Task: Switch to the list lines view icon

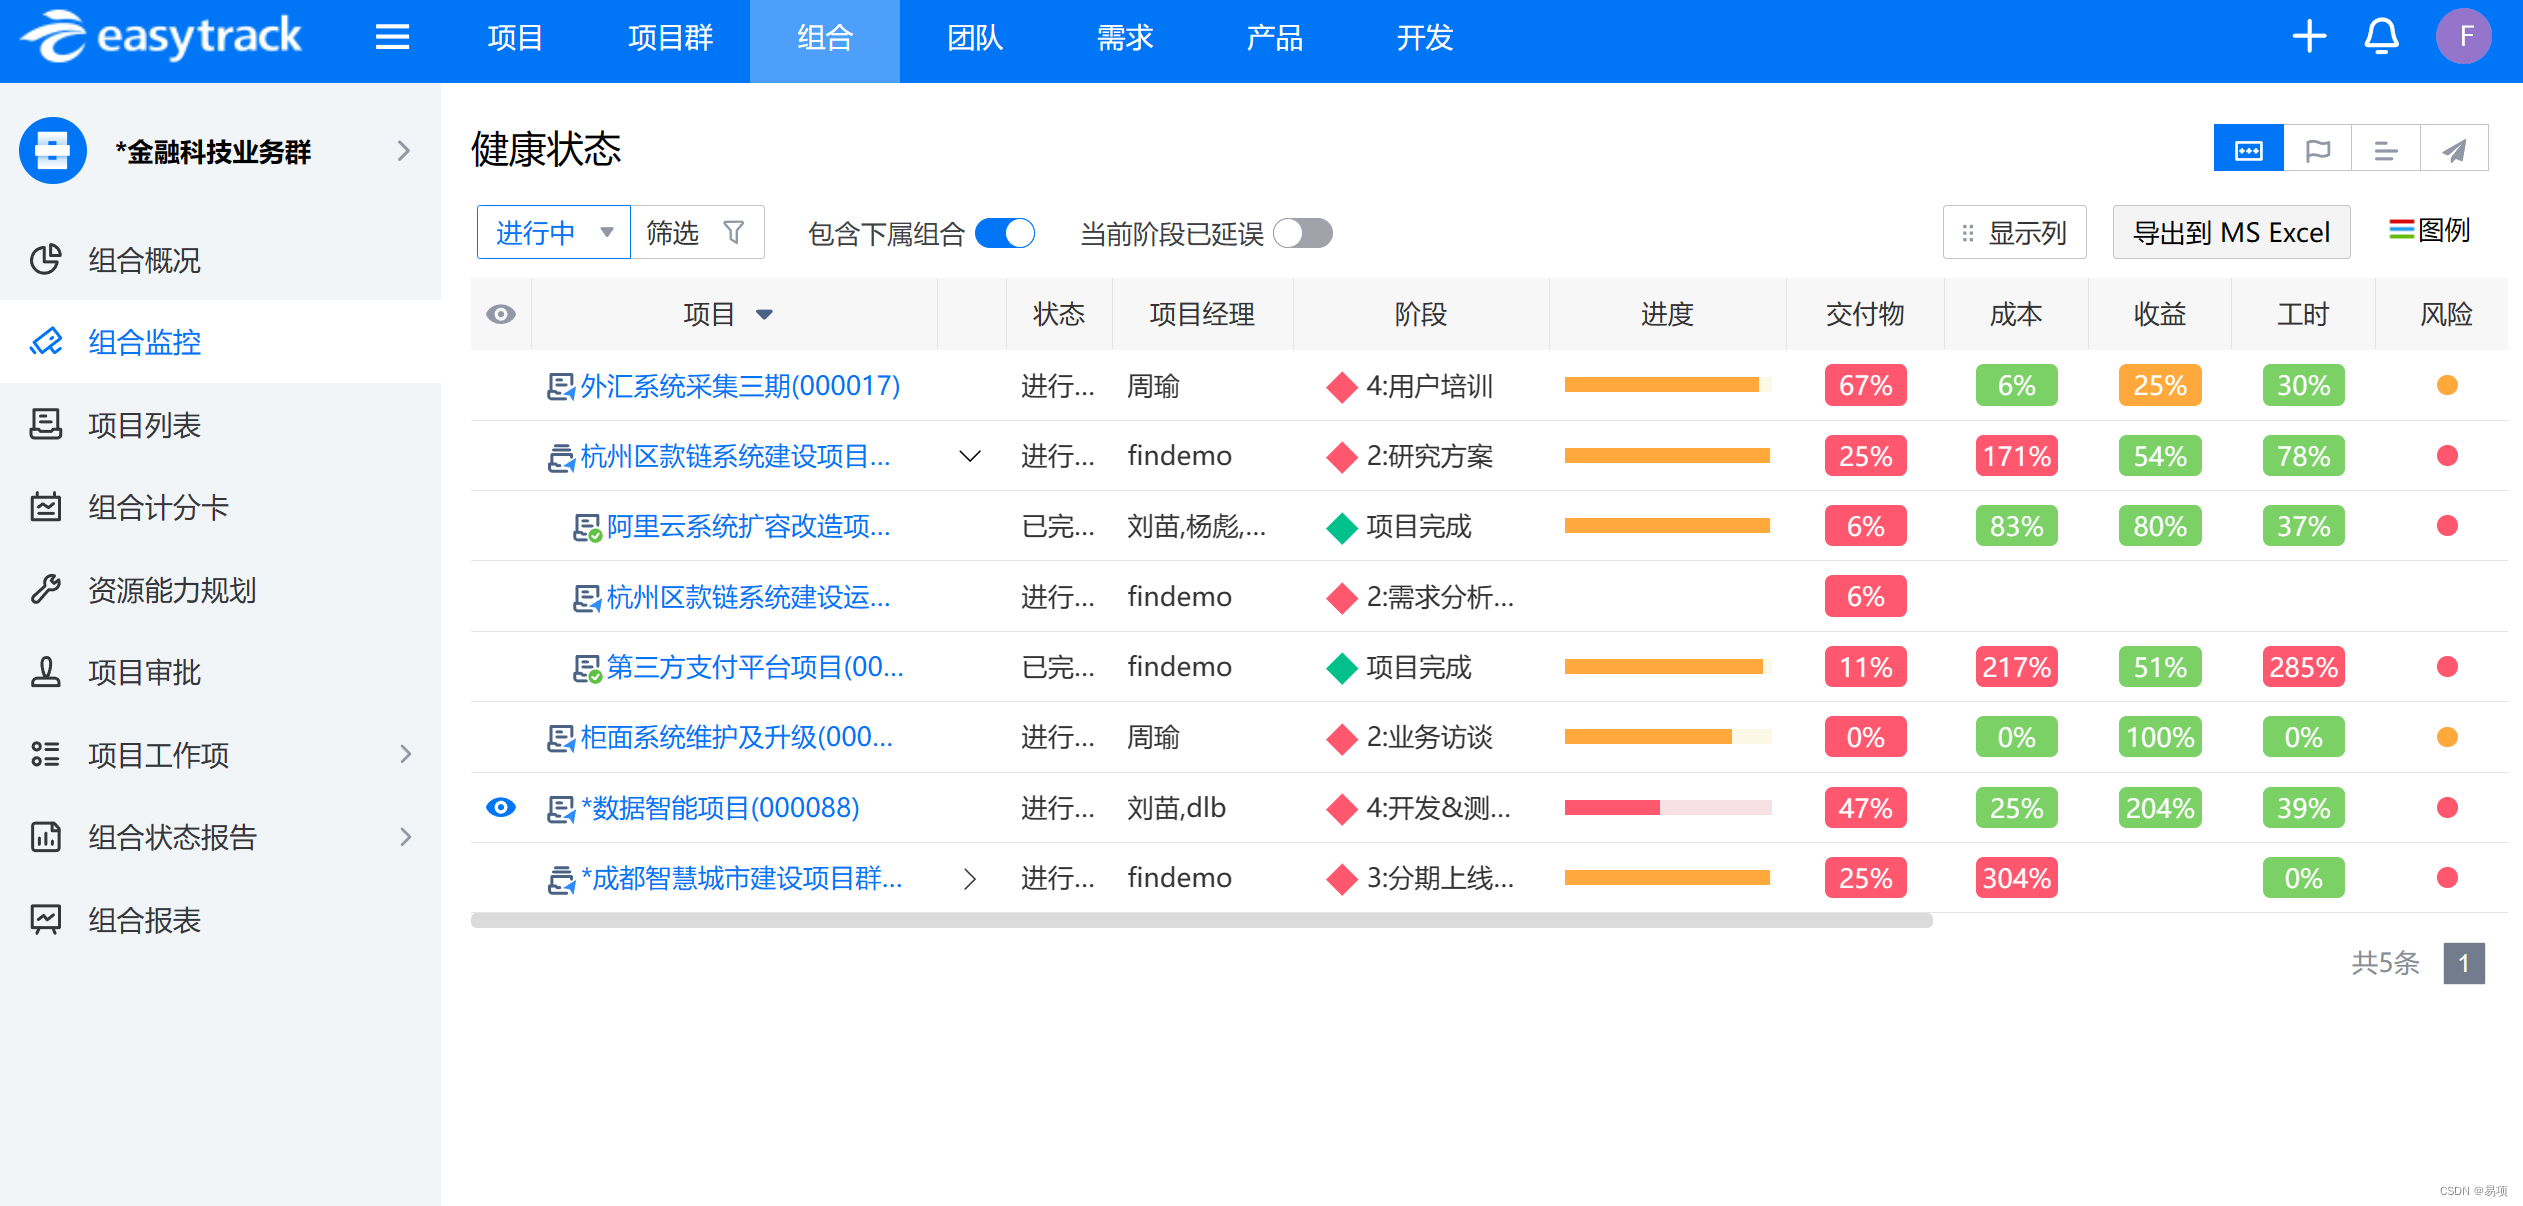Action: pyautogui.click(x=2386, y=149)
